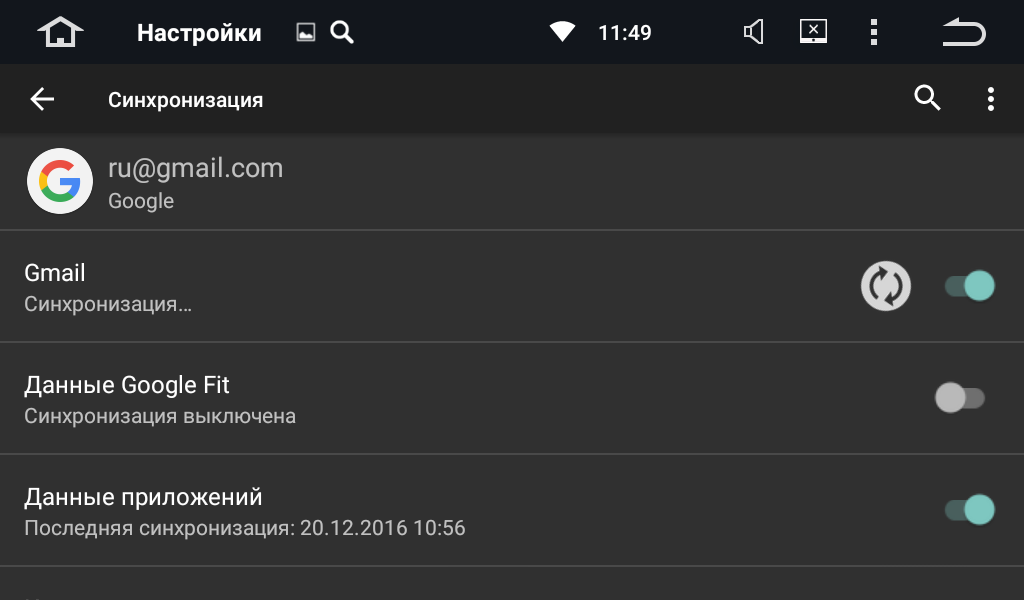Turn off the Gmail sync switch
1024x600 pixels.
[969, 286]
